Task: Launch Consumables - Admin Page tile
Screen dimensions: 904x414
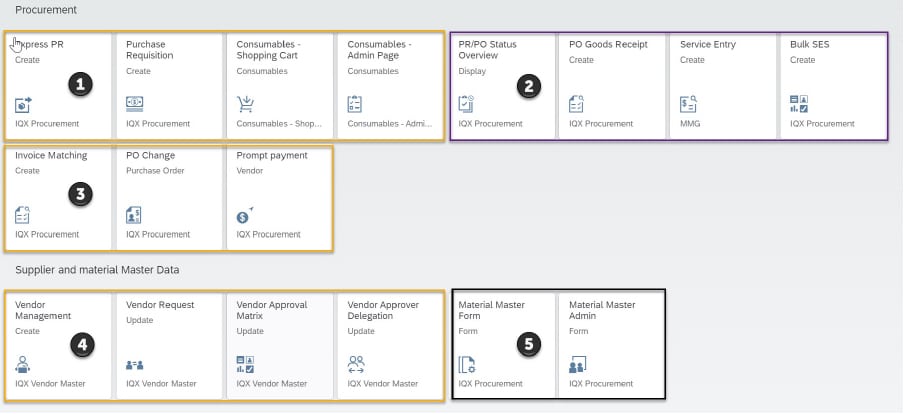Action: click(390, 86)
